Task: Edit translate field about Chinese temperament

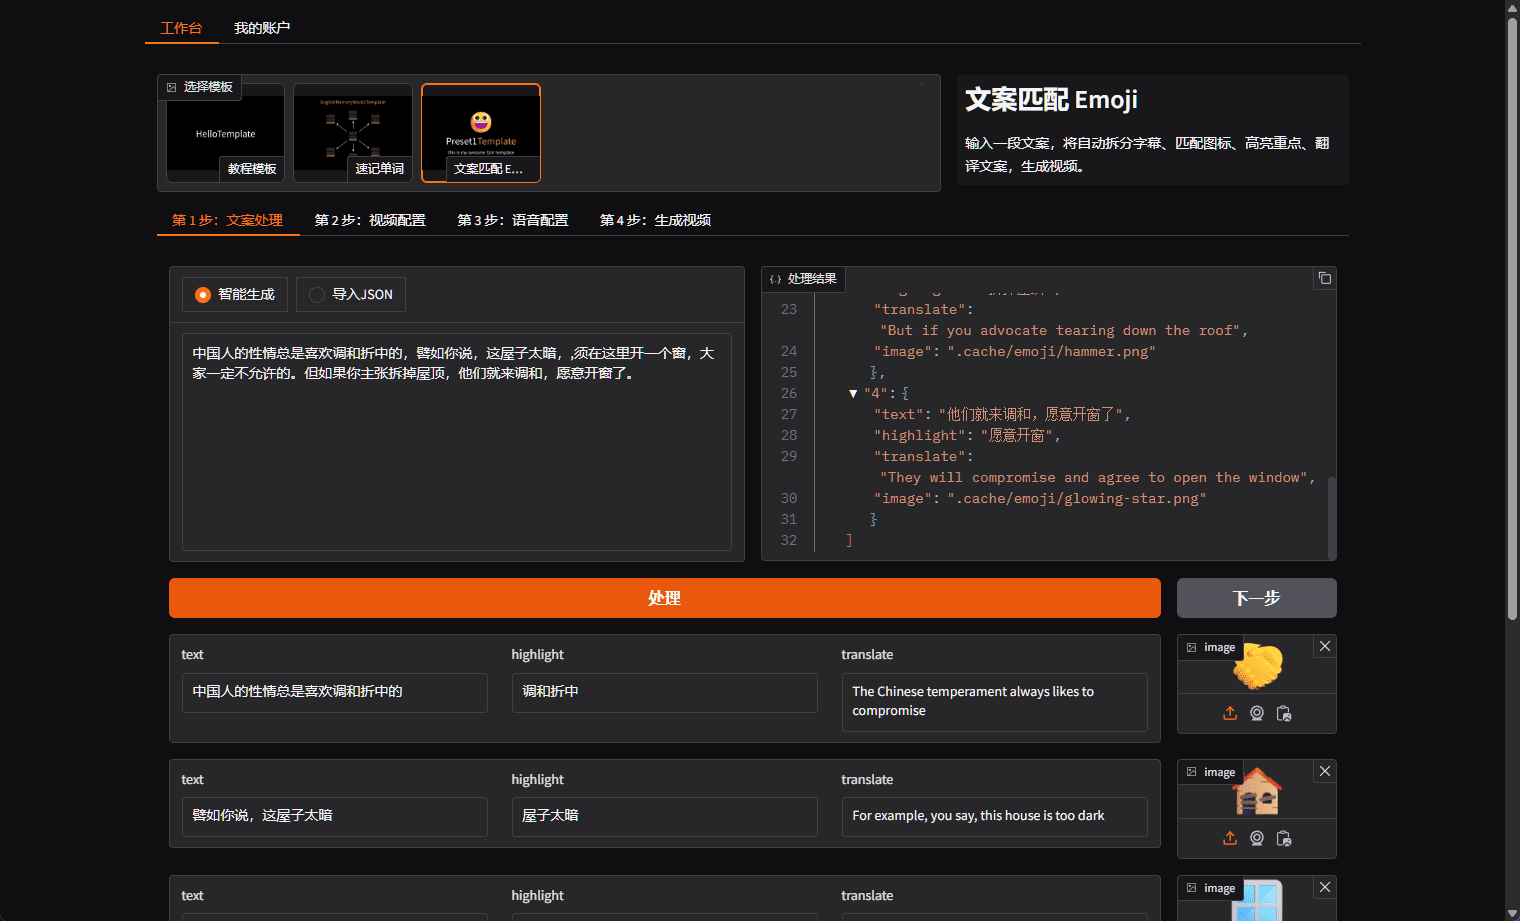Action: tap(995, 702)
